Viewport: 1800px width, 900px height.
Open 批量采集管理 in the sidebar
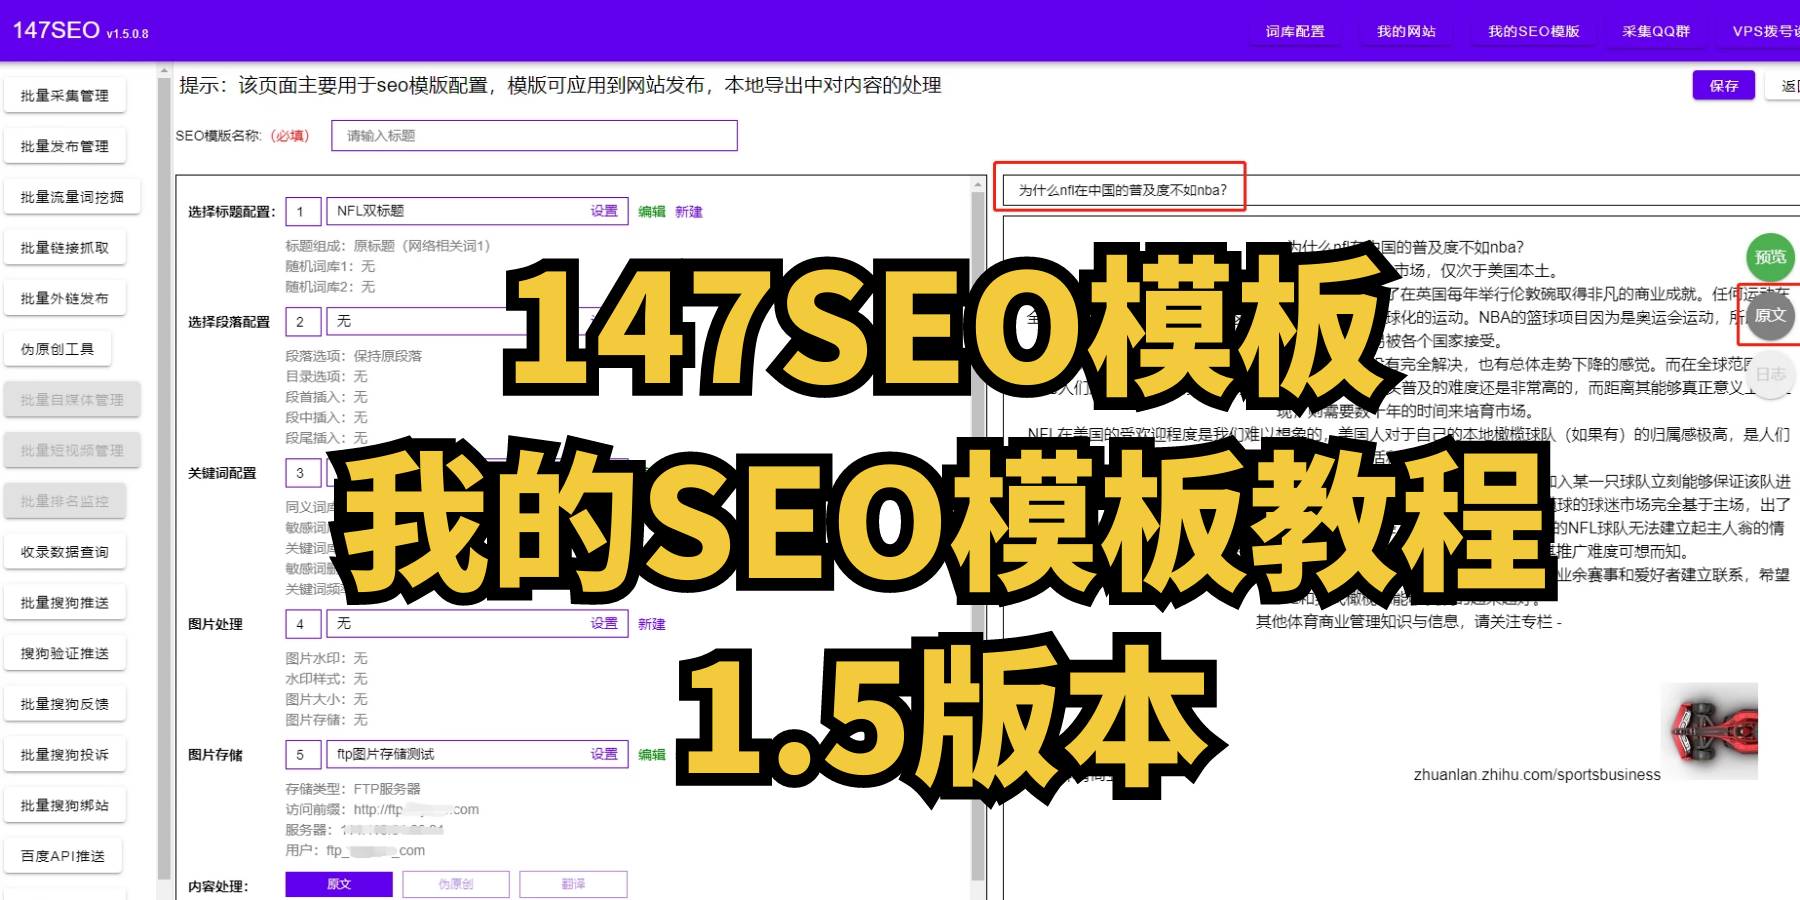point(65,96)
